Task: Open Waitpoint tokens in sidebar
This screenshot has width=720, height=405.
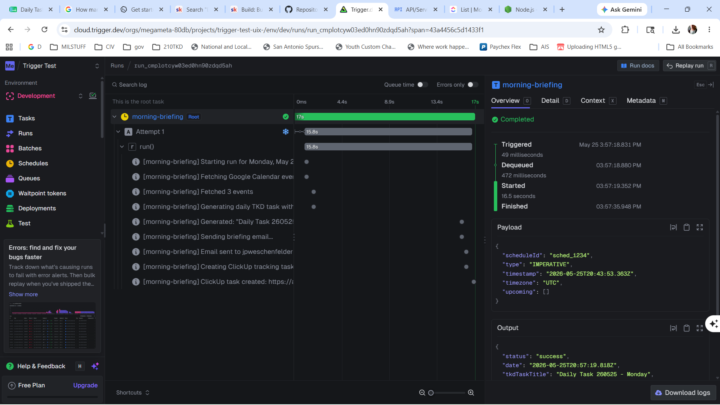Action: [x=42, y=193]
